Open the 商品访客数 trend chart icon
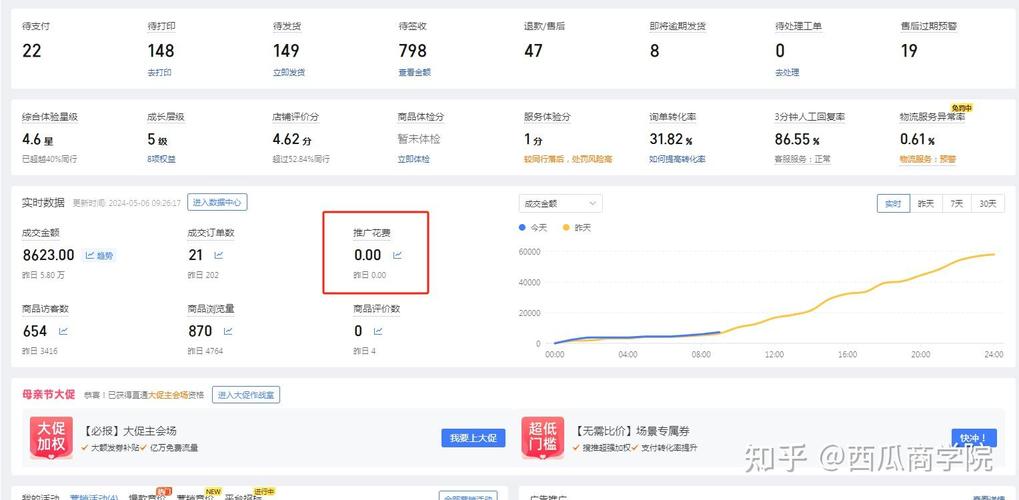This screenshot has width=1019, height=500. coord(63,331)
